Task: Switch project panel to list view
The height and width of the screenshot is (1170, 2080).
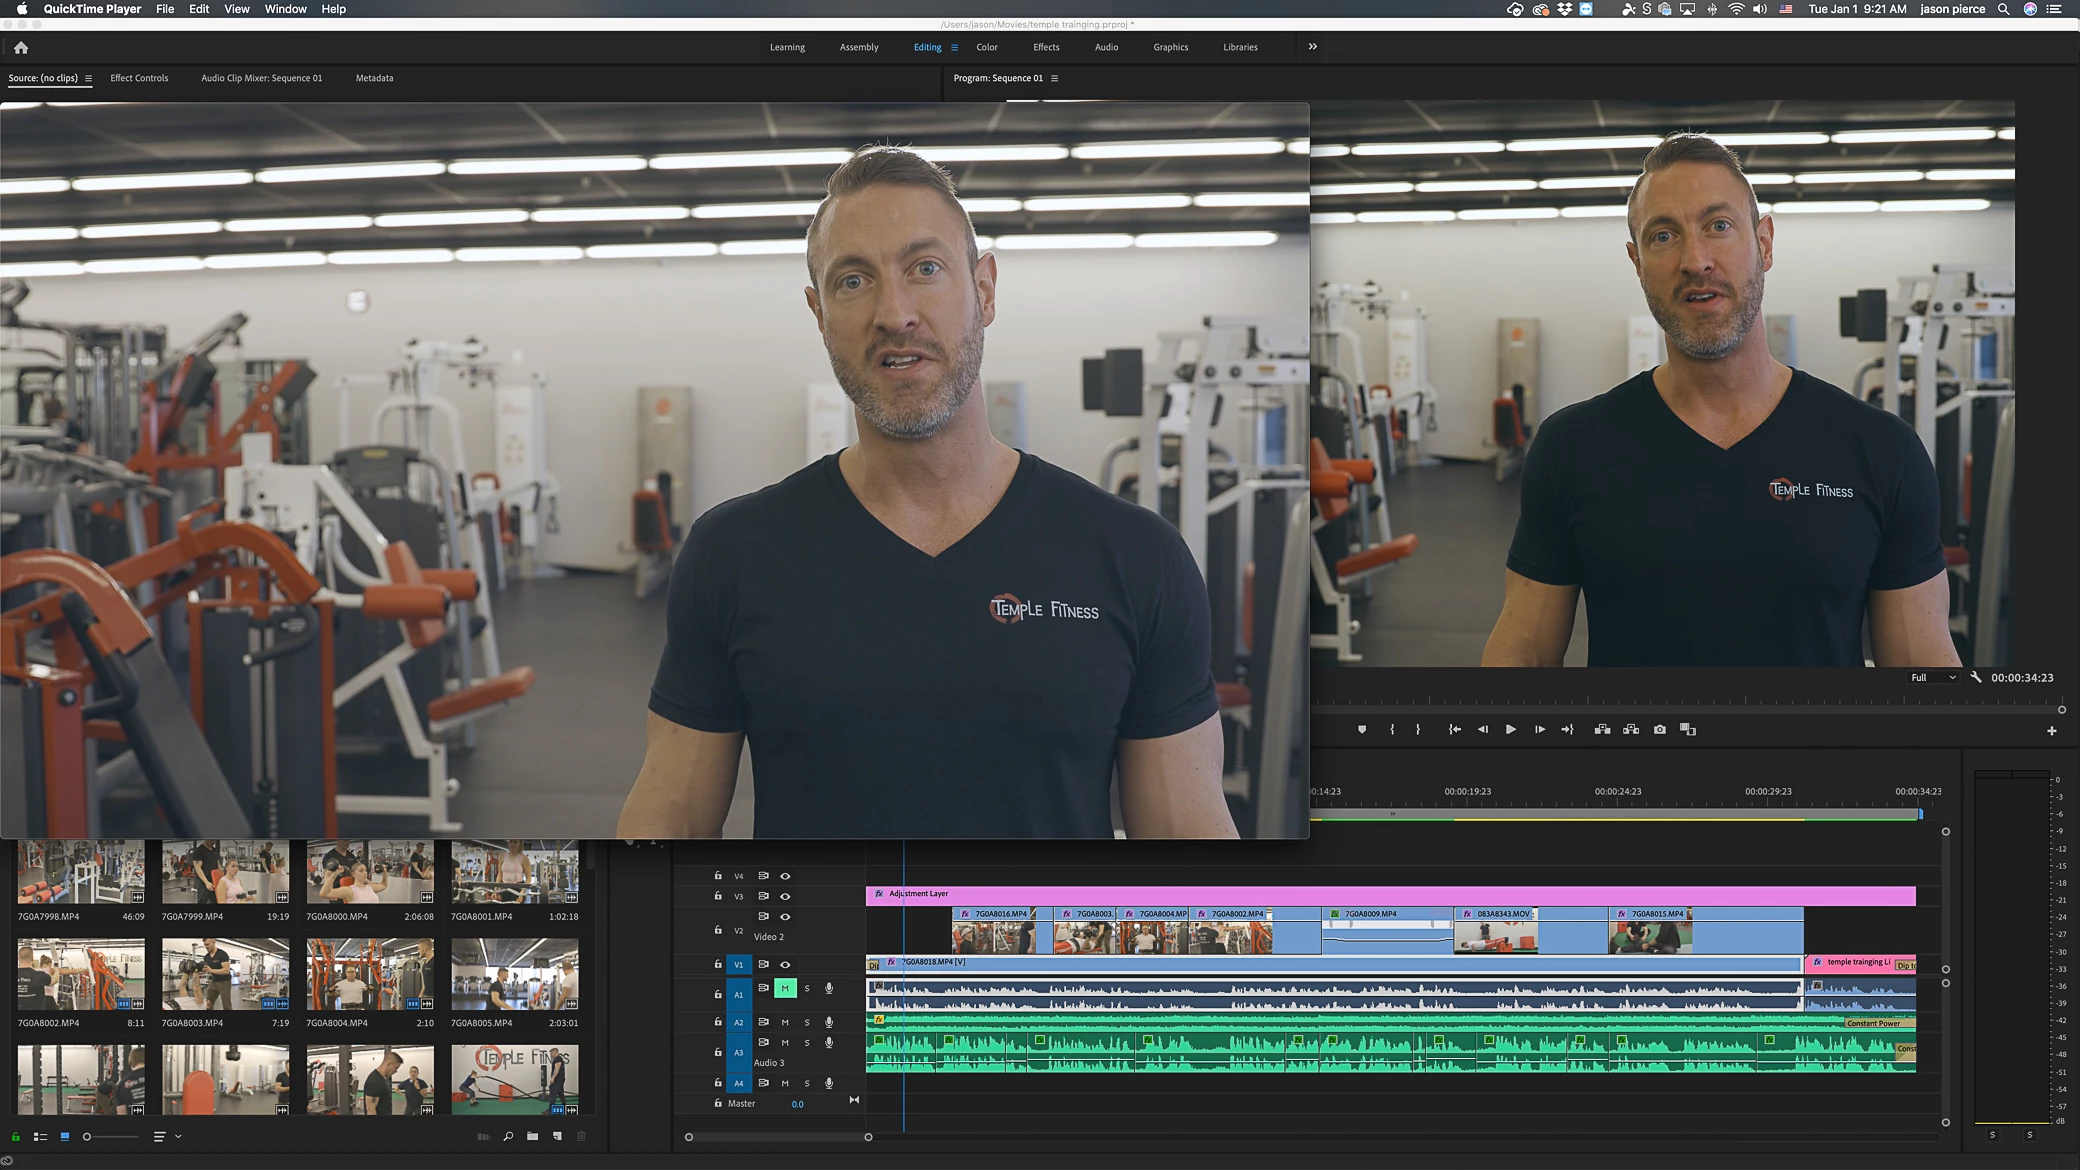Action: [x=41, y=1136]
